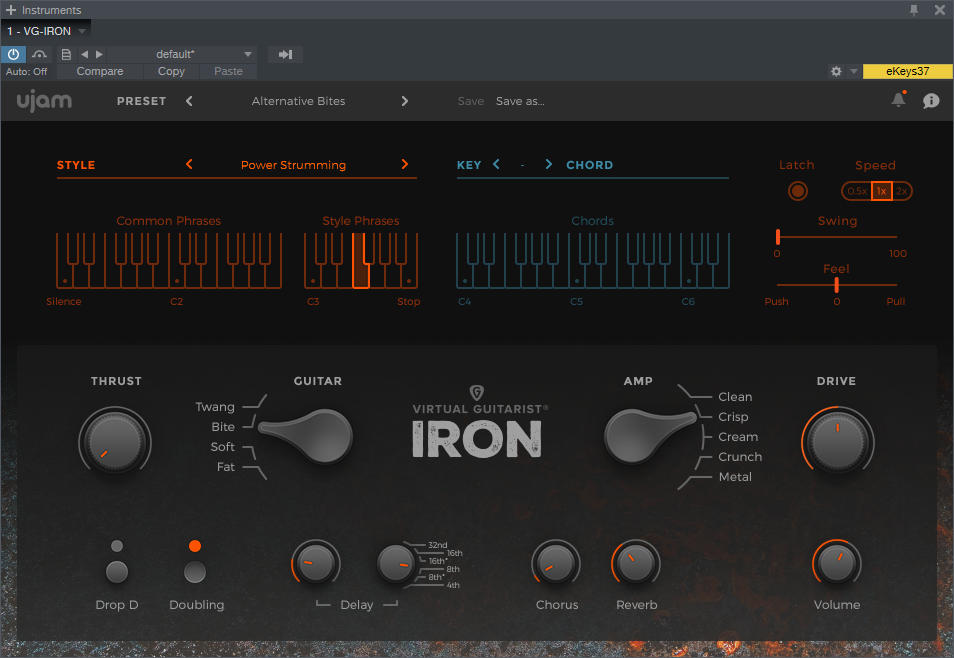This screenshot has width=954, height=658.
Task: Click the Delay amount knob
Action: [x=315, y=564]
